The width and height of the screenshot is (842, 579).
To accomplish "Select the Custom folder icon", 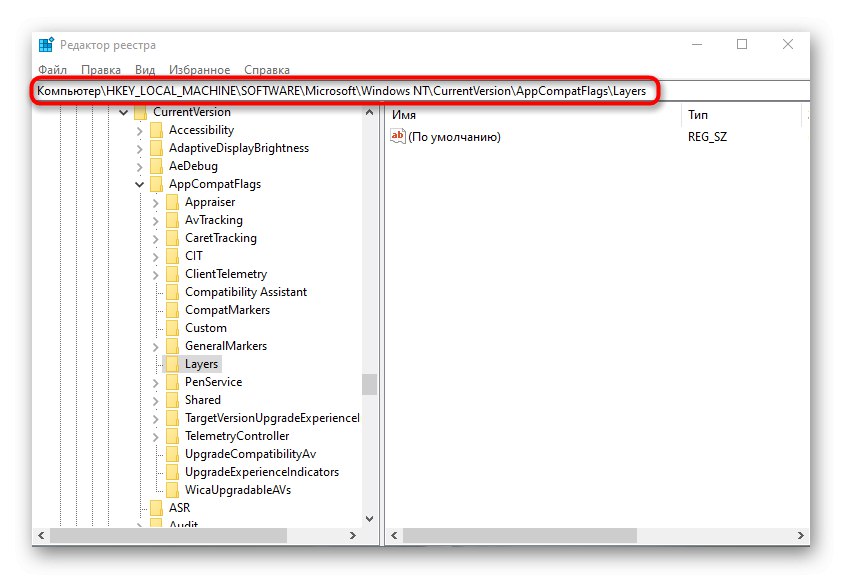I will 172,328.
